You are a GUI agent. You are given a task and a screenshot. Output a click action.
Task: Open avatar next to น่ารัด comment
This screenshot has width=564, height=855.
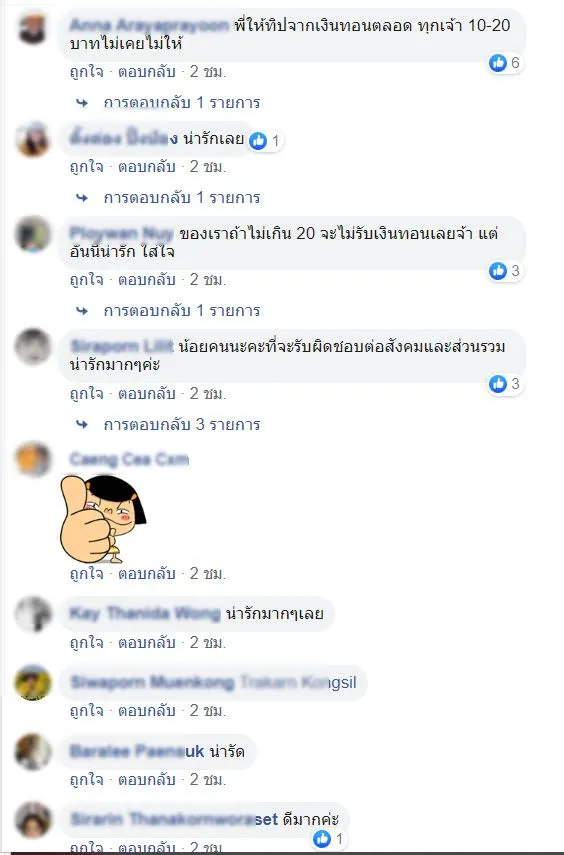(33, 752)
